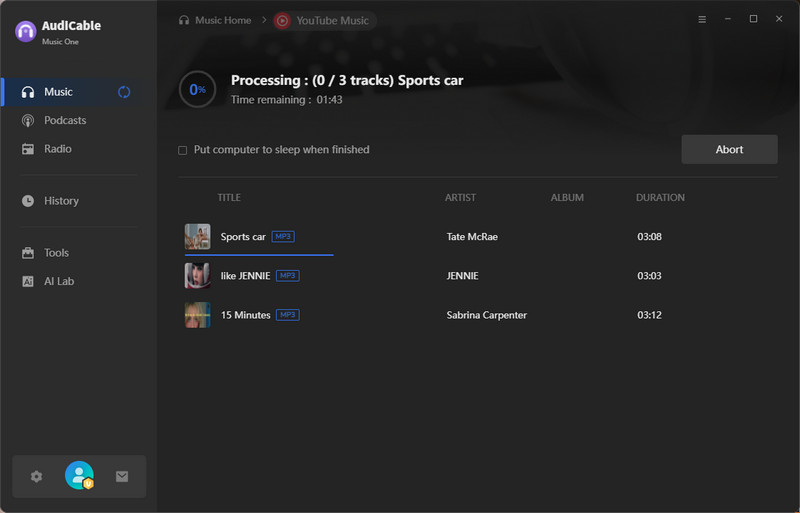800x513 pixels.
Task: Click the Podcasts microphone icon
Action: point(28,120)
